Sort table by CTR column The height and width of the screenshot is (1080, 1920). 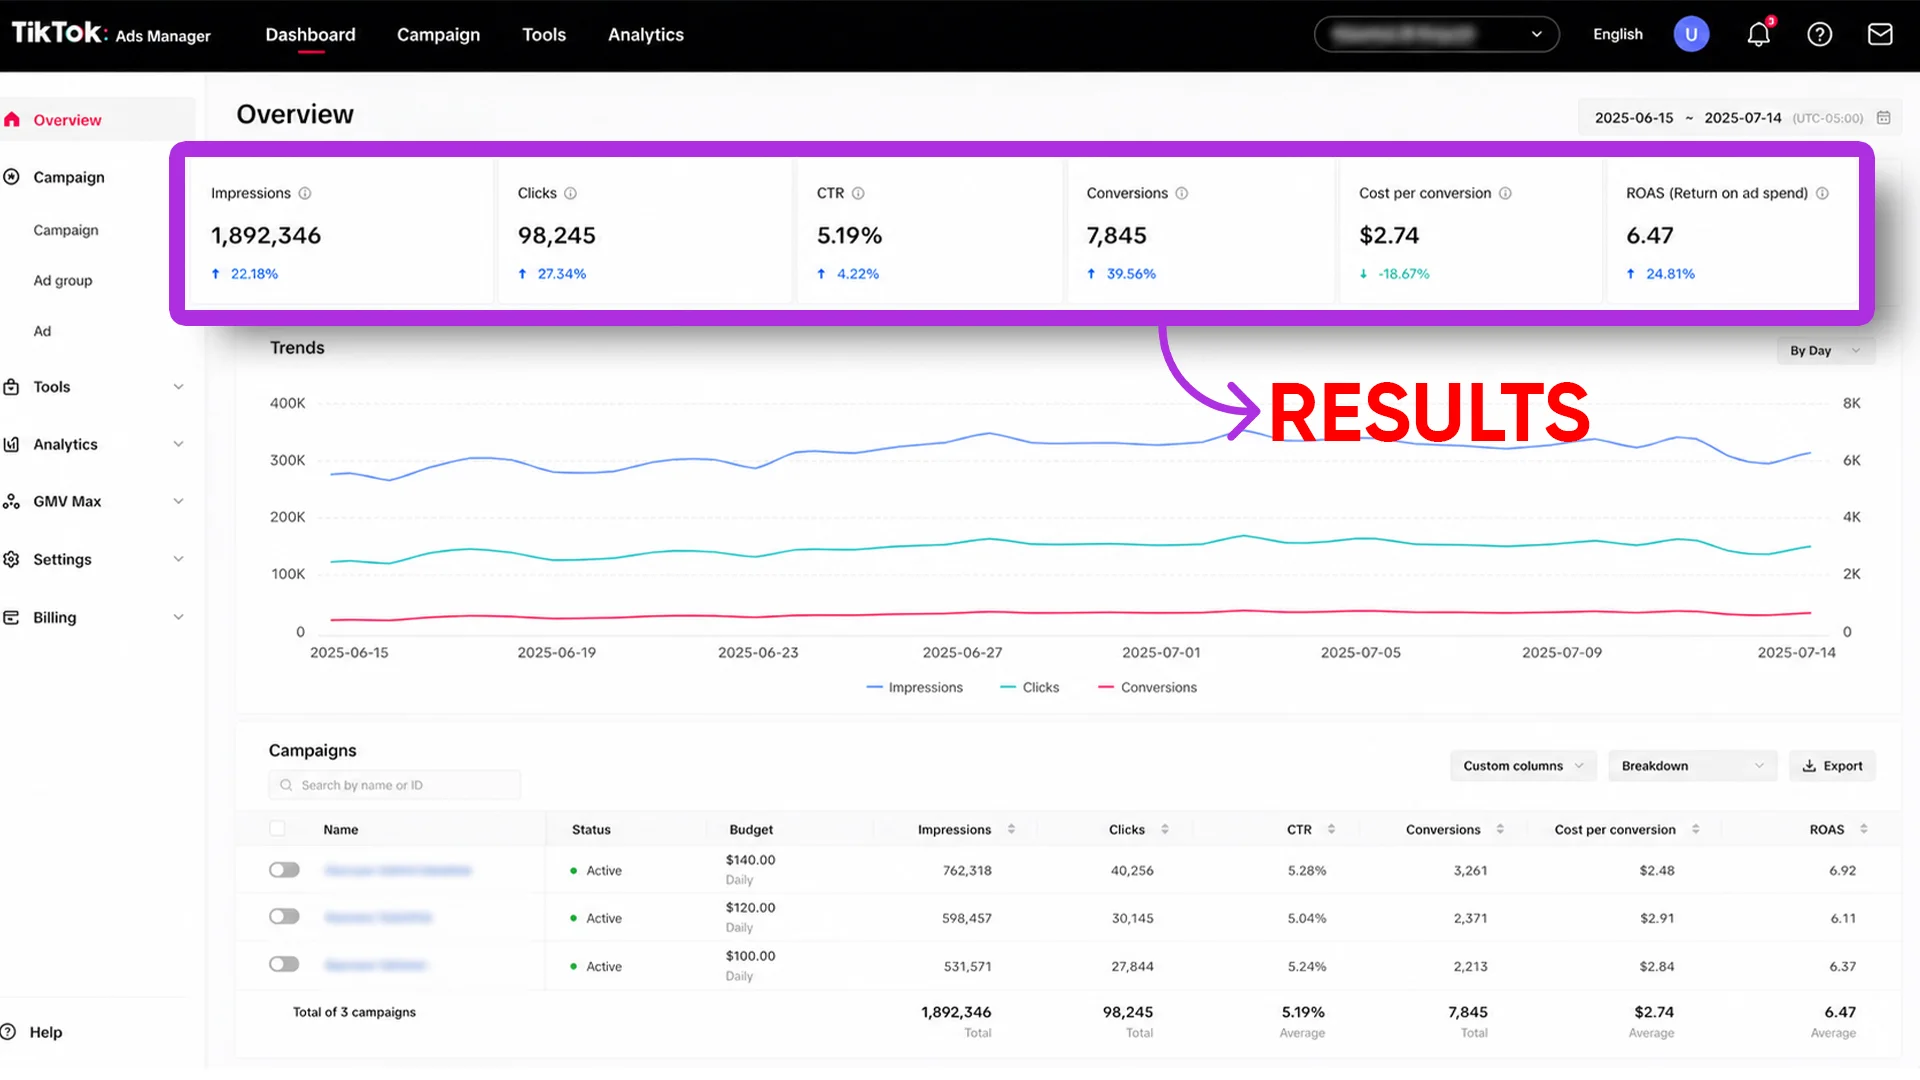(1331, 829)
